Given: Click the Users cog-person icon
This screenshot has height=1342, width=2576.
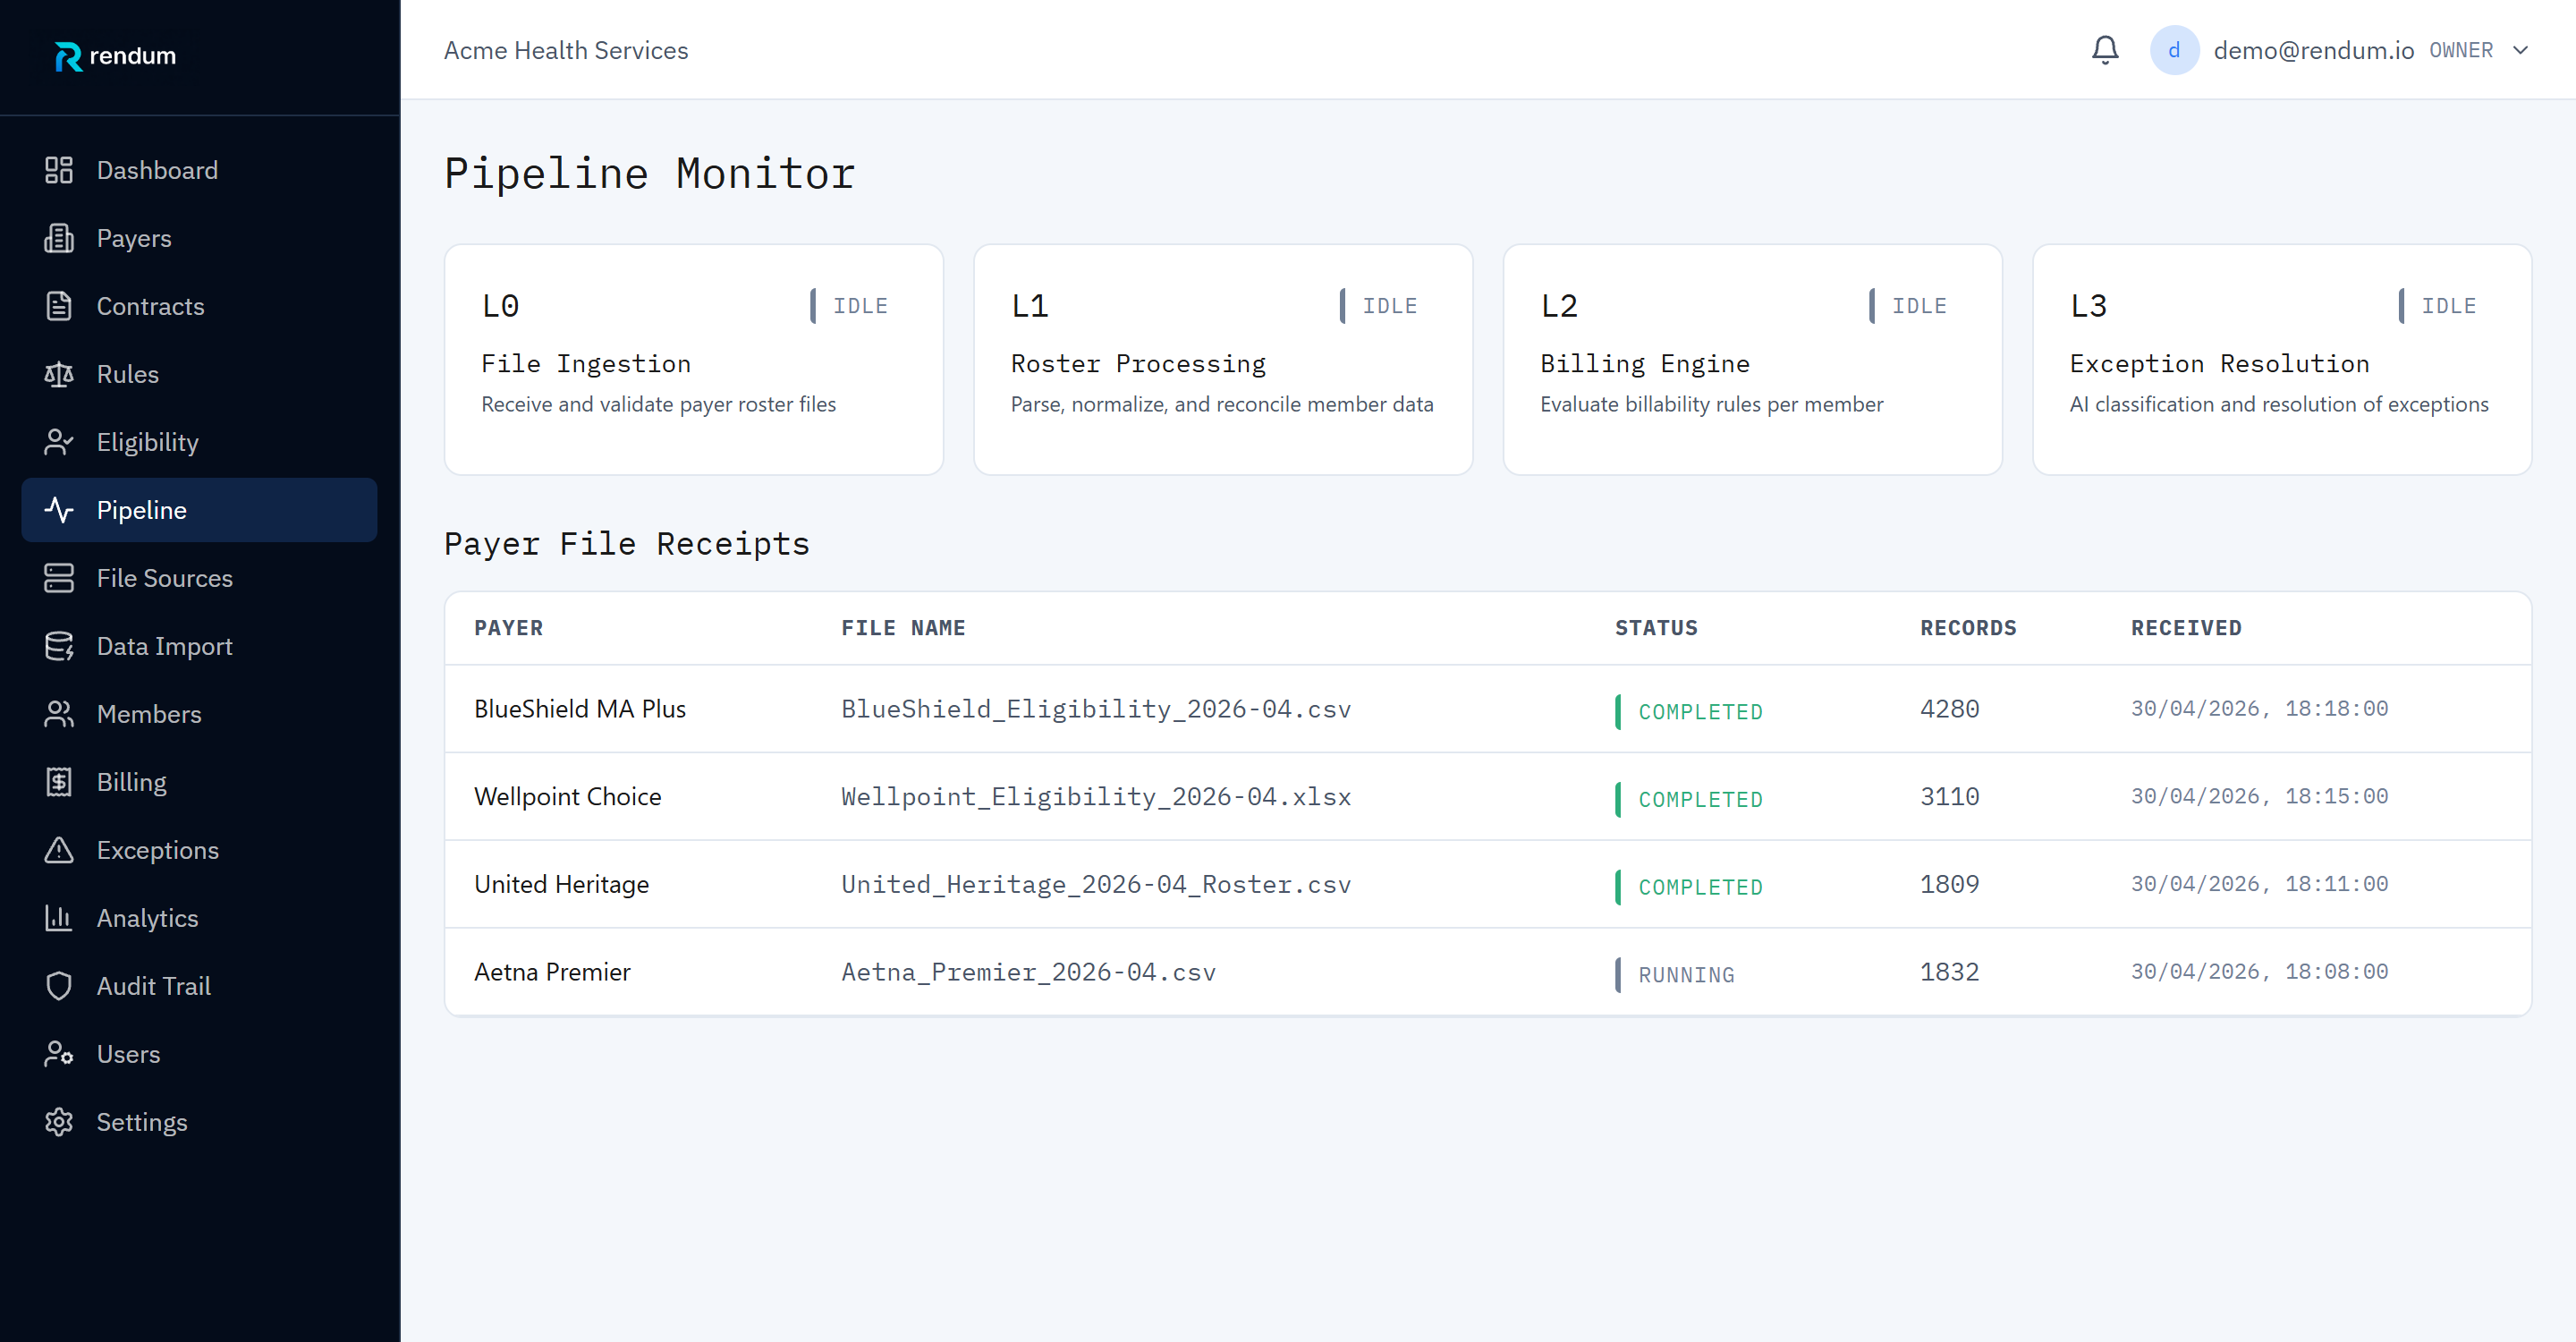Looking at the screenshot, I should coord(59,1054).
